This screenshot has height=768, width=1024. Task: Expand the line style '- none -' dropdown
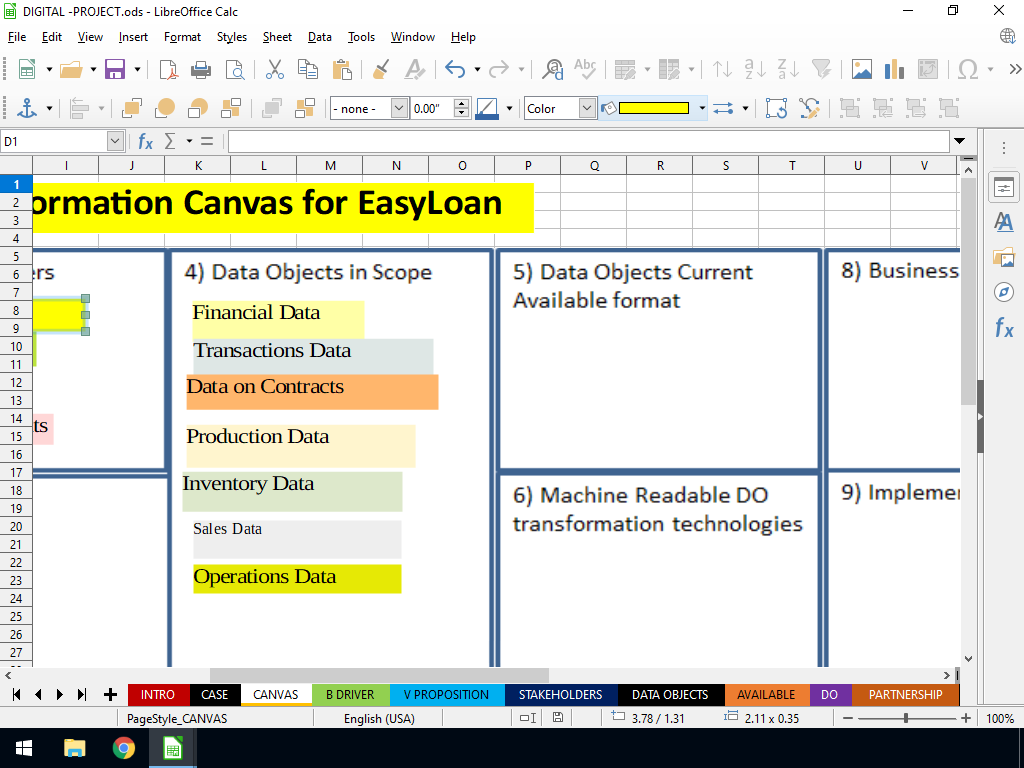pos(399,108)
